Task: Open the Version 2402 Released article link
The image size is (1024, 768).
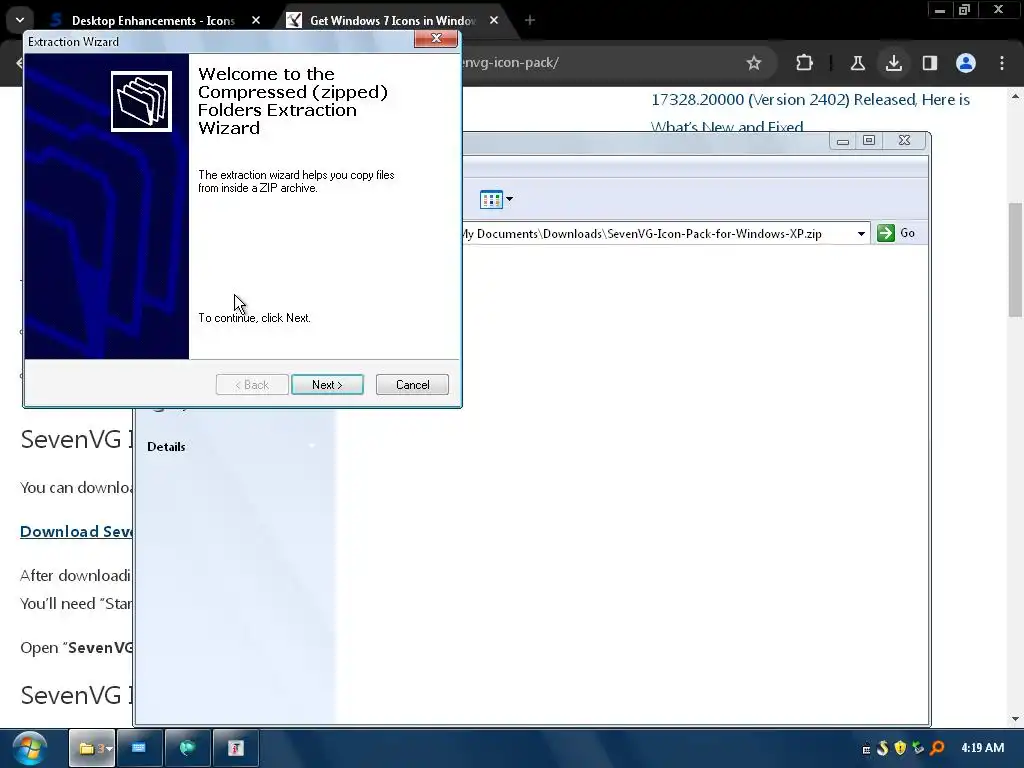Action: 810,112
